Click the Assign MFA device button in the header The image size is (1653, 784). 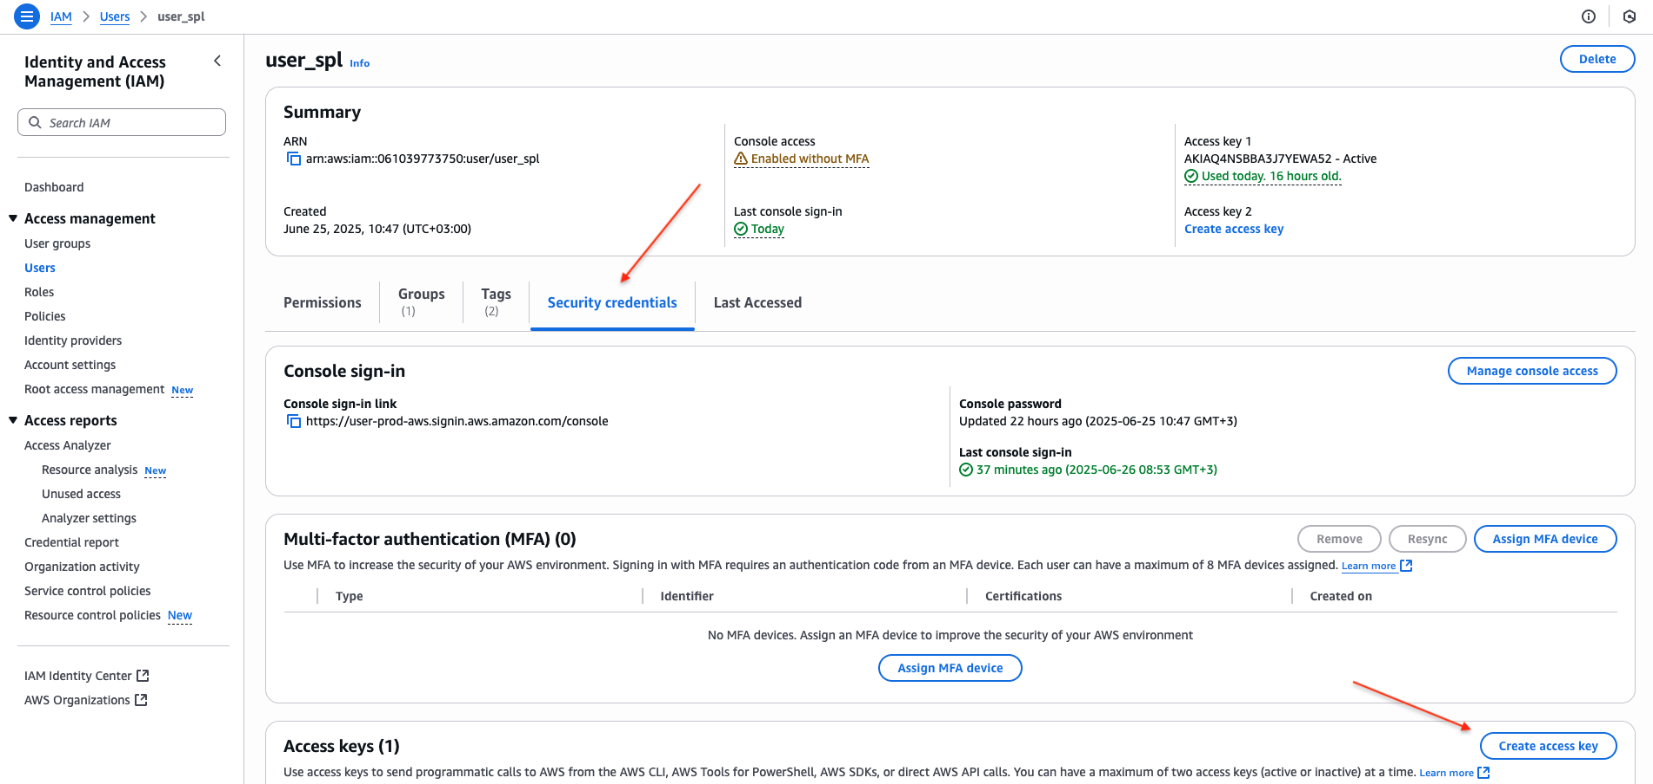pos(1544,539)
